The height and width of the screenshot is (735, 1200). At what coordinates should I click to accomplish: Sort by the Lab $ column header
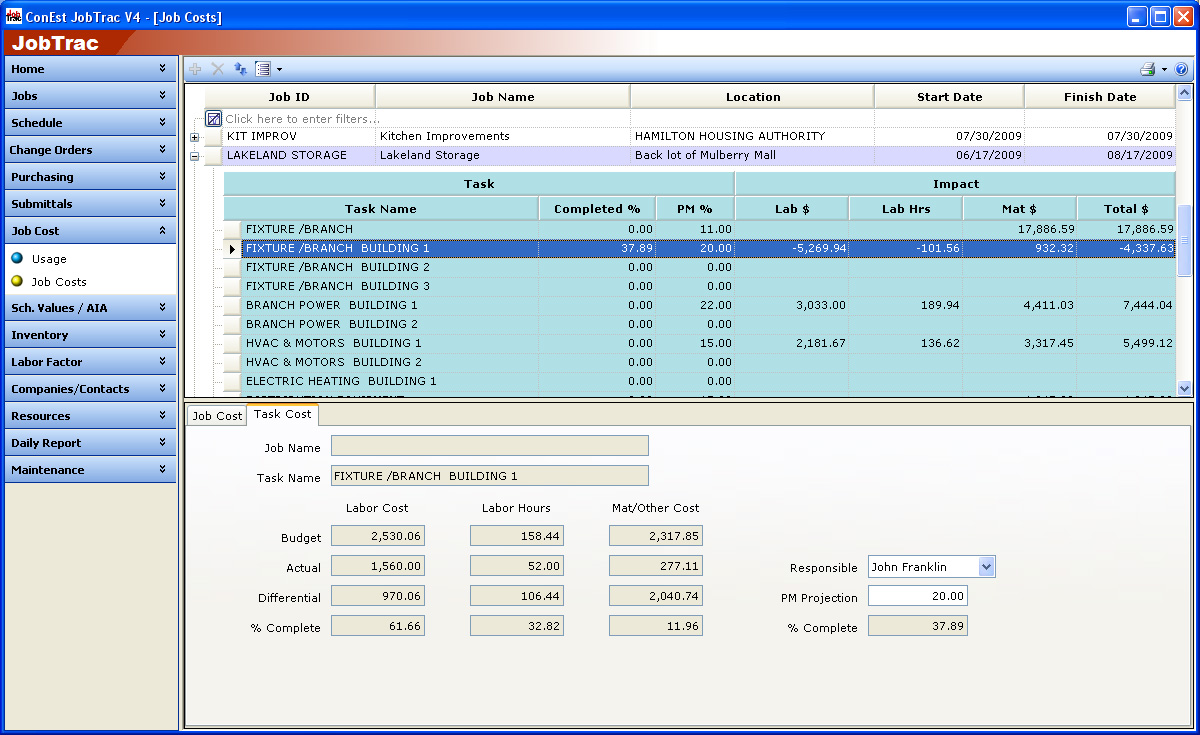(792, 209)
